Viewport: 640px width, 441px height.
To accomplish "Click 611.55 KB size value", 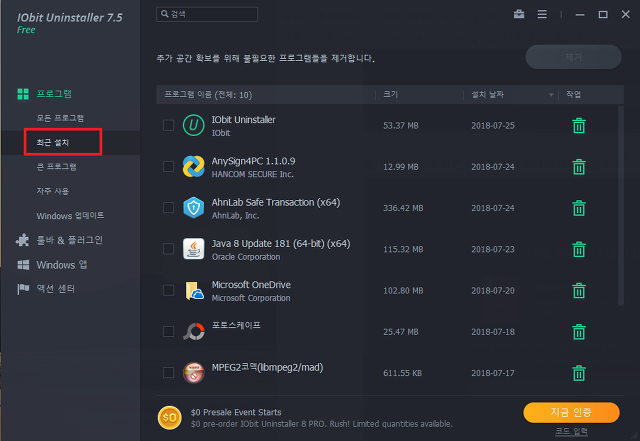I will 402,373.
